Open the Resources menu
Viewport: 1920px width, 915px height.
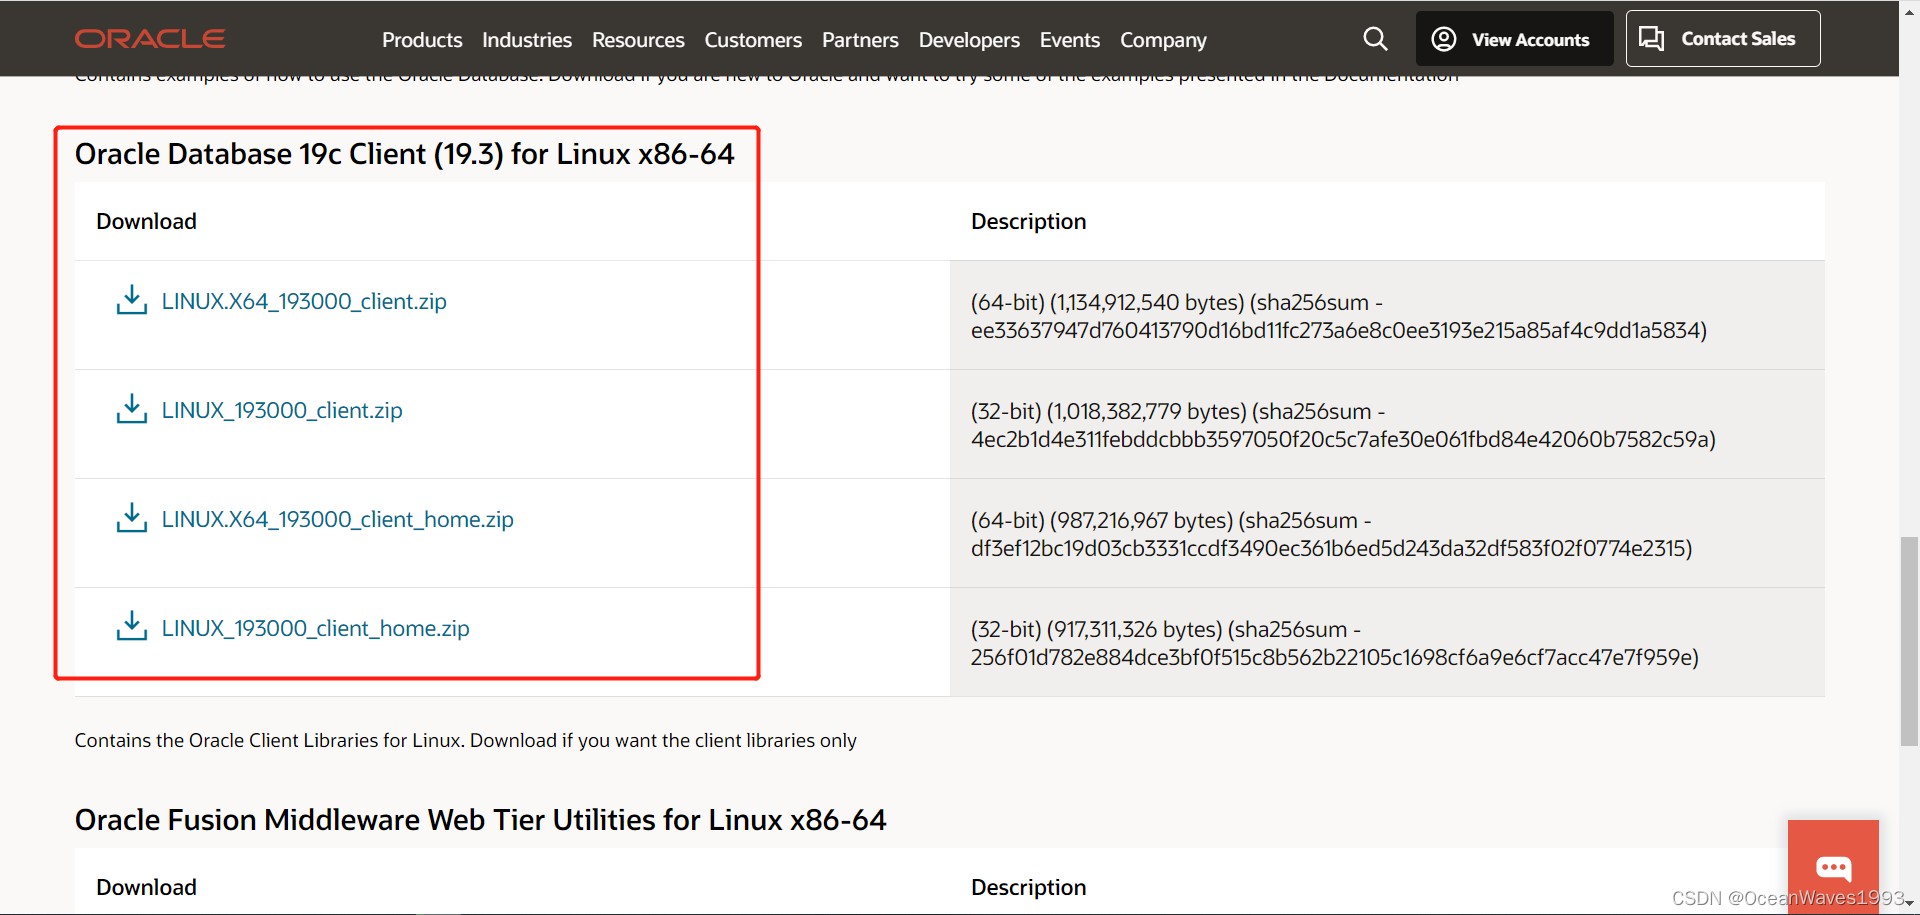tap(638, 40)
